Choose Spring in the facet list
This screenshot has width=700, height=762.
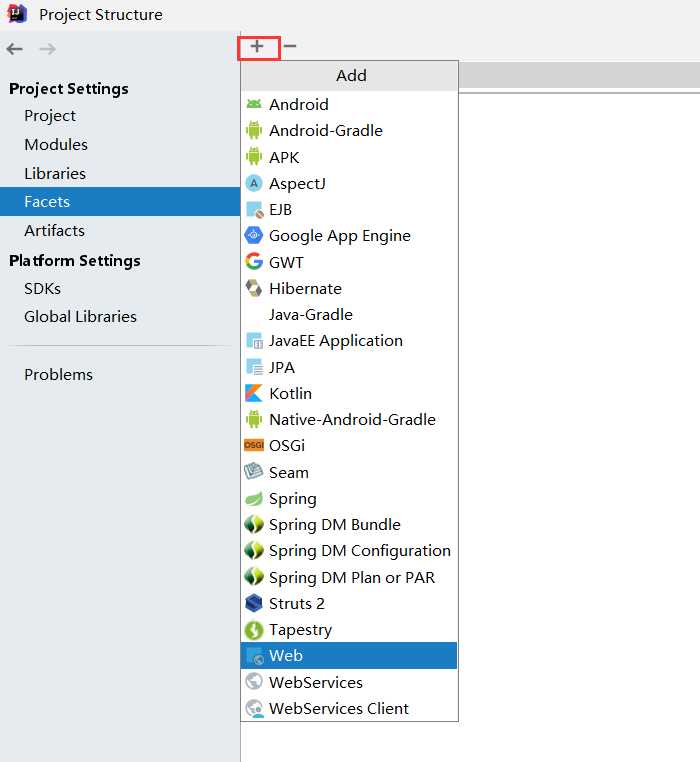(x=292, y=498)
